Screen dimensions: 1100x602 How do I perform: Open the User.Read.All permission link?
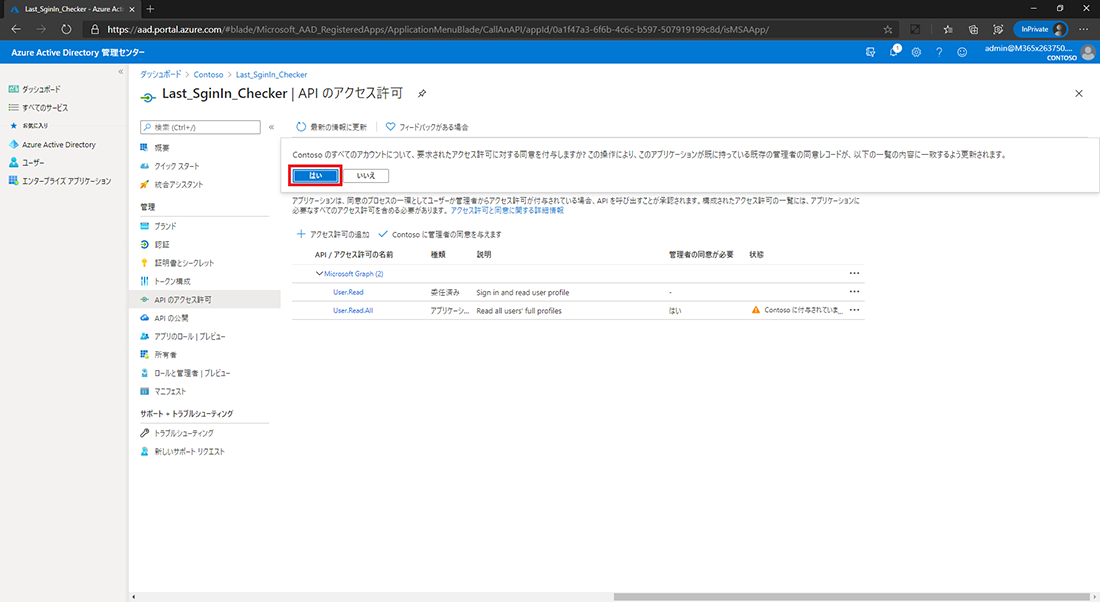coord(353,310)
